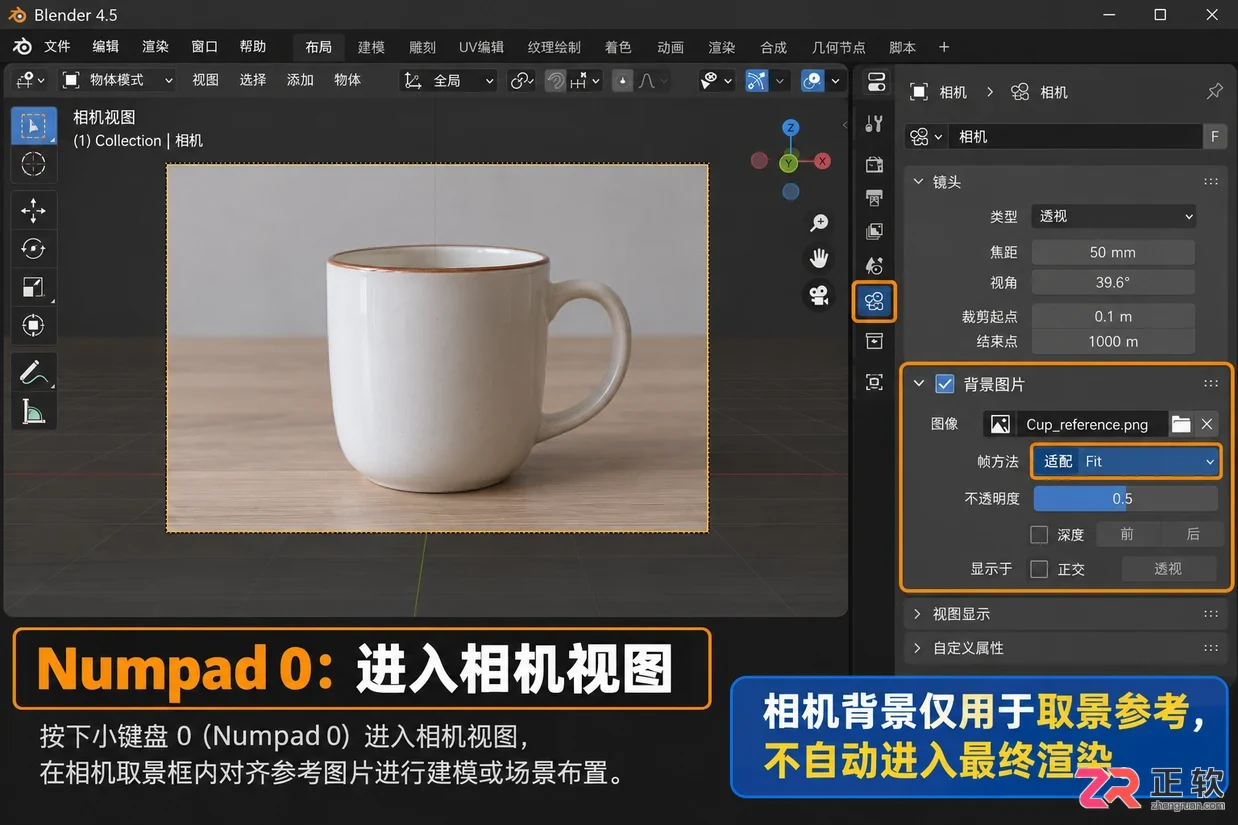Toggle the 透视 display button
The height and width of the screenshot is (825, 1238).
click(1168, 569)
